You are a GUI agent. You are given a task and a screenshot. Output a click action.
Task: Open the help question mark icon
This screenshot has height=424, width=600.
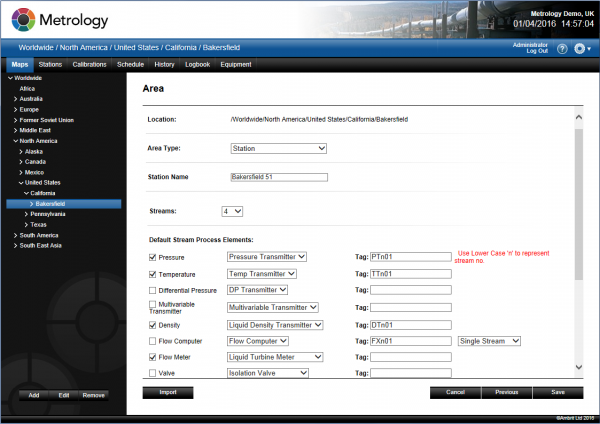tap(562, 49)
